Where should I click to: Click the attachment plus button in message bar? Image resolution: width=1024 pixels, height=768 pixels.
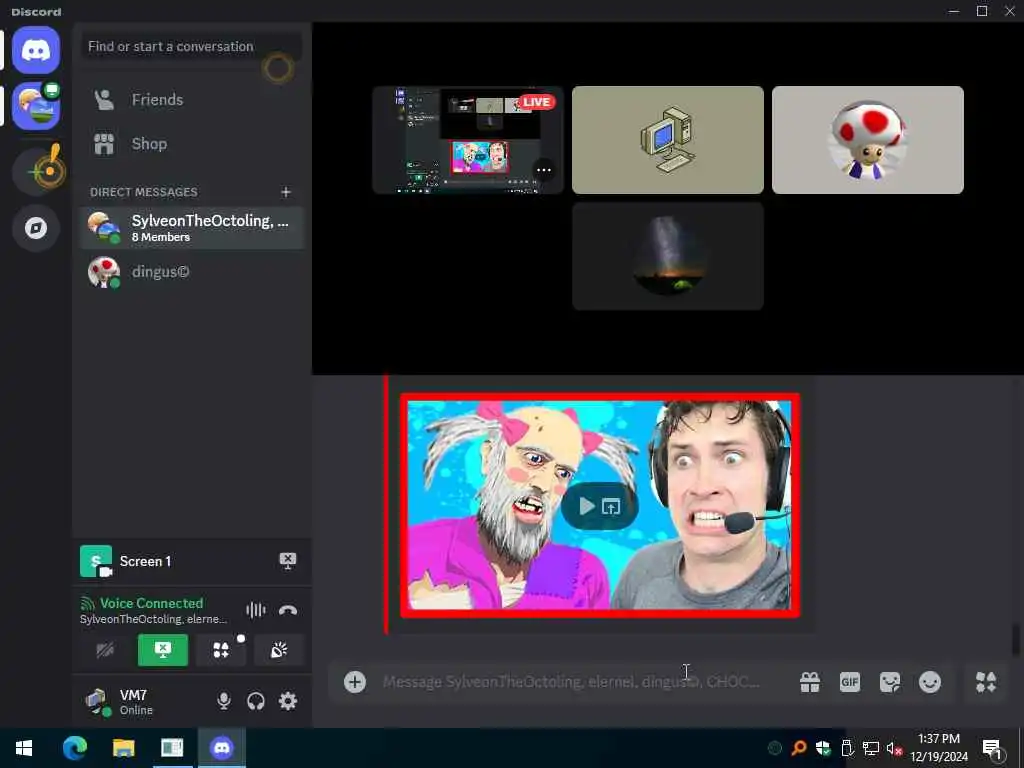[355, 682]
